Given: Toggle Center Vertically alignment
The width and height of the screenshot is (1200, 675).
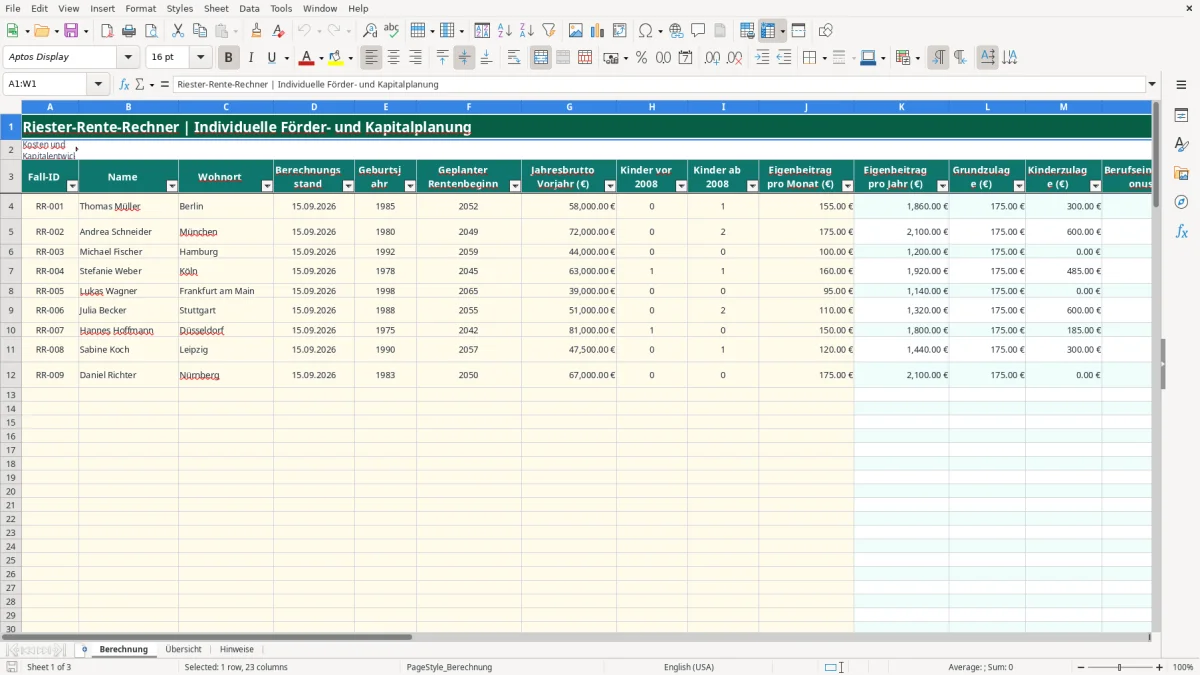Looking at the screenshot, I should click(464, 58).
